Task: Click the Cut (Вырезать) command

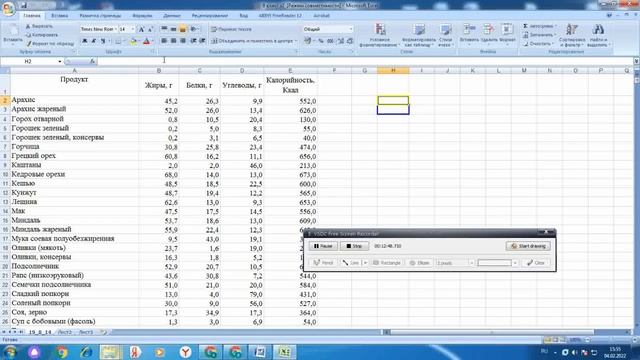Action: 40,26
